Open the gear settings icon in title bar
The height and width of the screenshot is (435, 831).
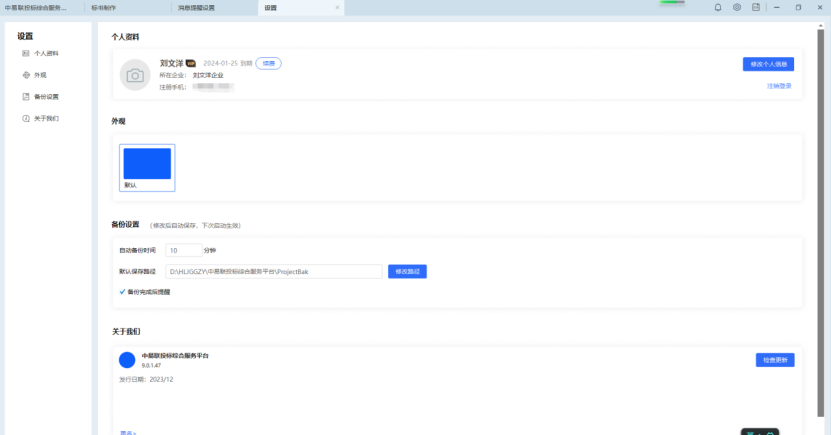(737, 7)
